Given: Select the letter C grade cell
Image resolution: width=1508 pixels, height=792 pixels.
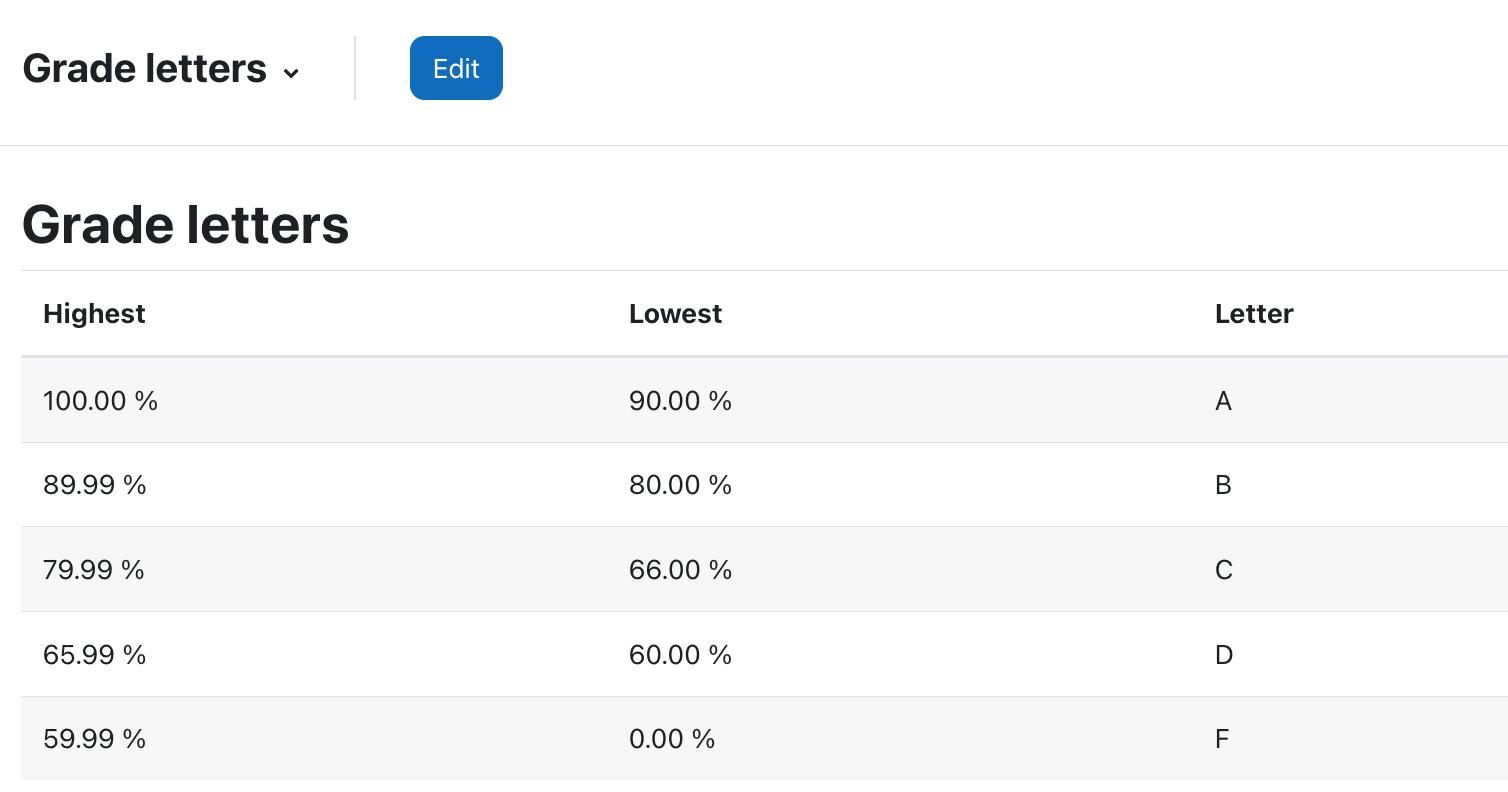Looking at the screenshot, I should pos(1223,570).
